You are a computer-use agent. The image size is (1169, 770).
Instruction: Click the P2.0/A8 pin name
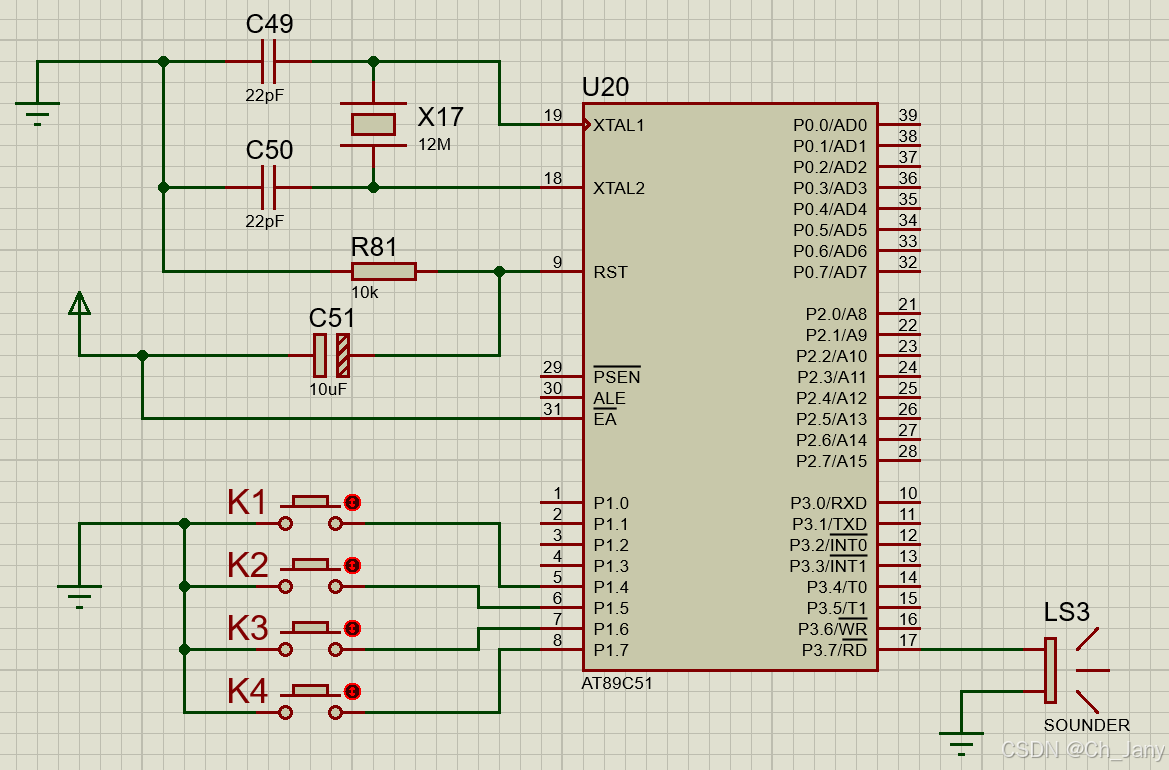point(836,314)
